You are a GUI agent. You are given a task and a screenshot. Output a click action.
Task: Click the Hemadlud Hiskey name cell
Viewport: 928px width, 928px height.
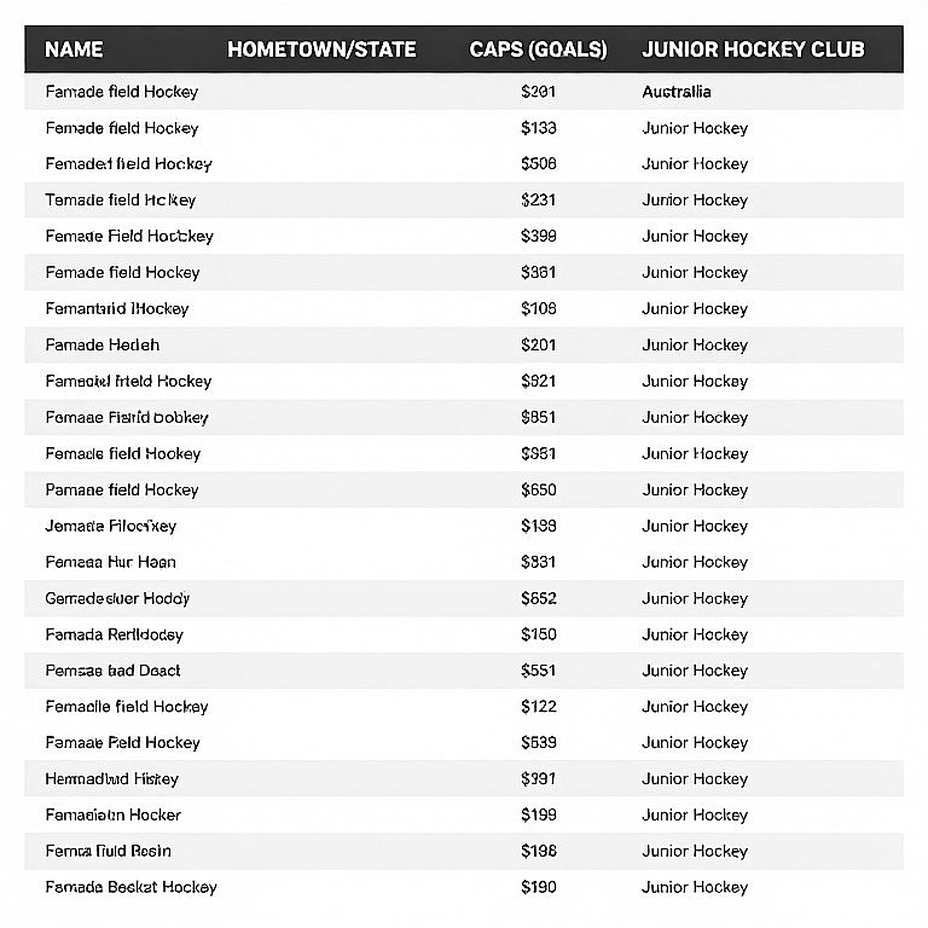coord(111,779)
